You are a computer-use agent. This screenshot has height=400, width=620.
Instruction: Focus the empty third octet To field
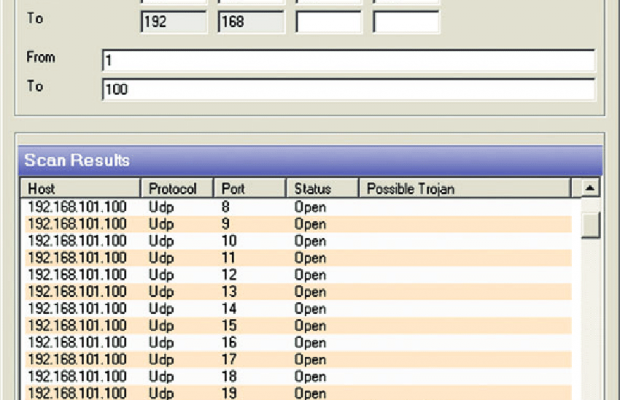pyautogui.click(x=328, y=22)
